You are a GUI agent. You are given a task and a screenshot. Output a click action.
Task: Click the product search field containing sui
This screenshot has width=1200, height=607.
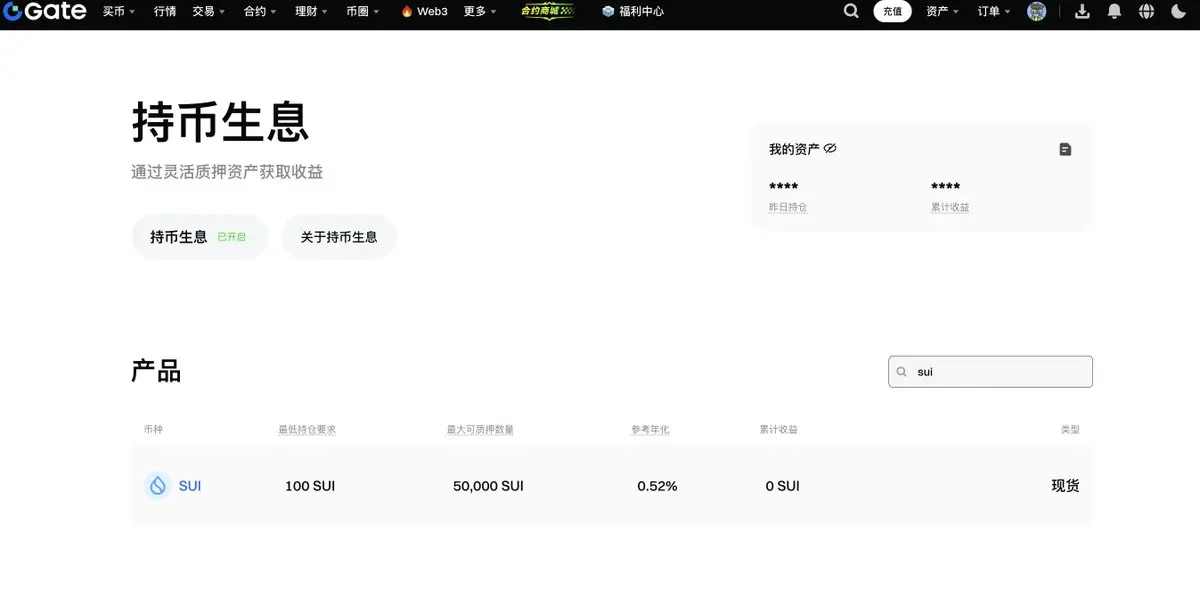tap(990, 372)
